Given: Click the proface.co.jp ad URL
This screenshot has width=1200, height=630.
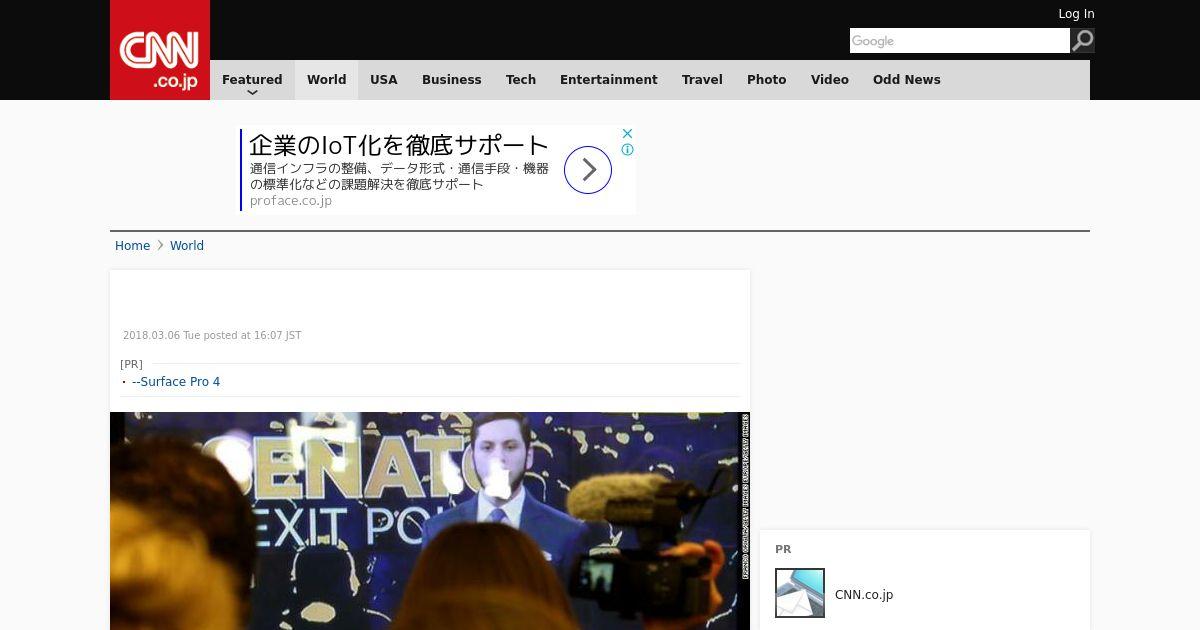Looking at the screenshot, I should tap(291, 201).
